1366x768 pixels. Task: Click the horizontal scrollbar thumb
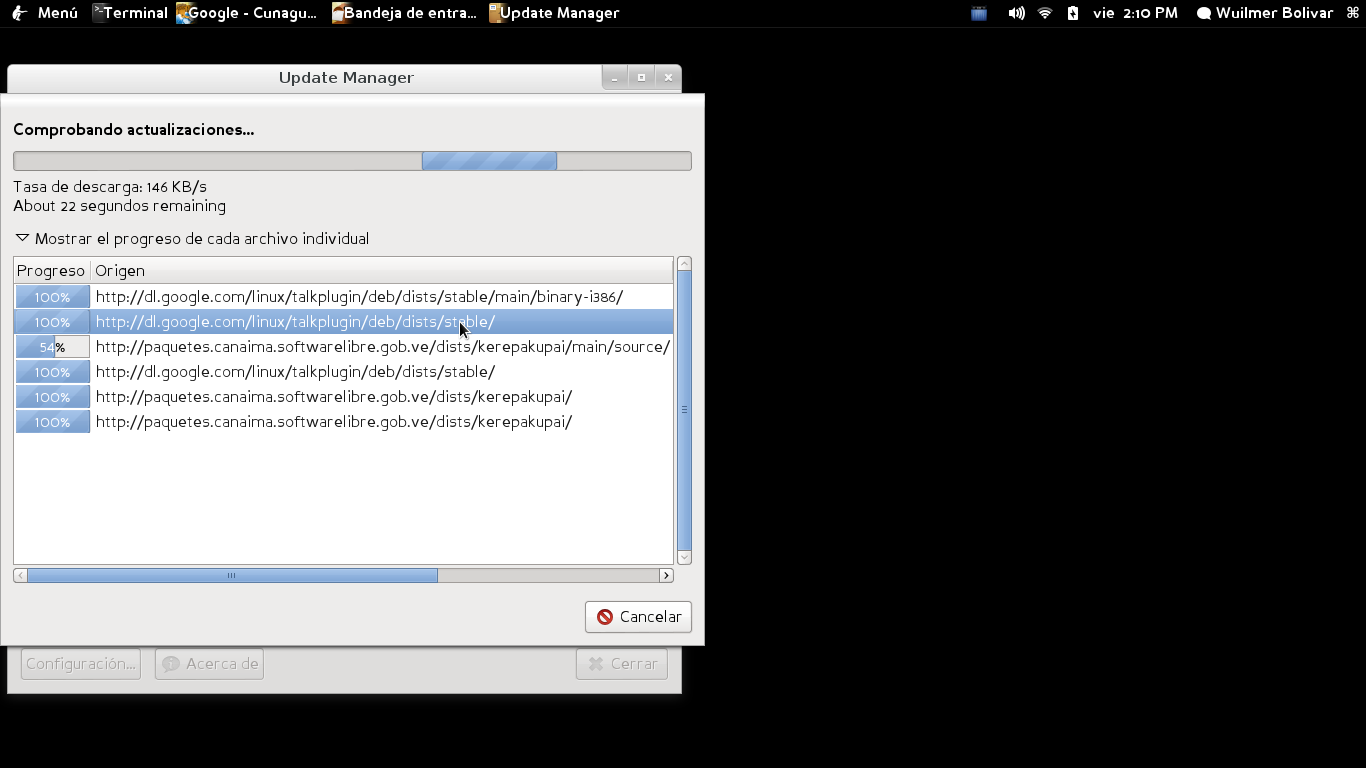[x=232, y=576]
